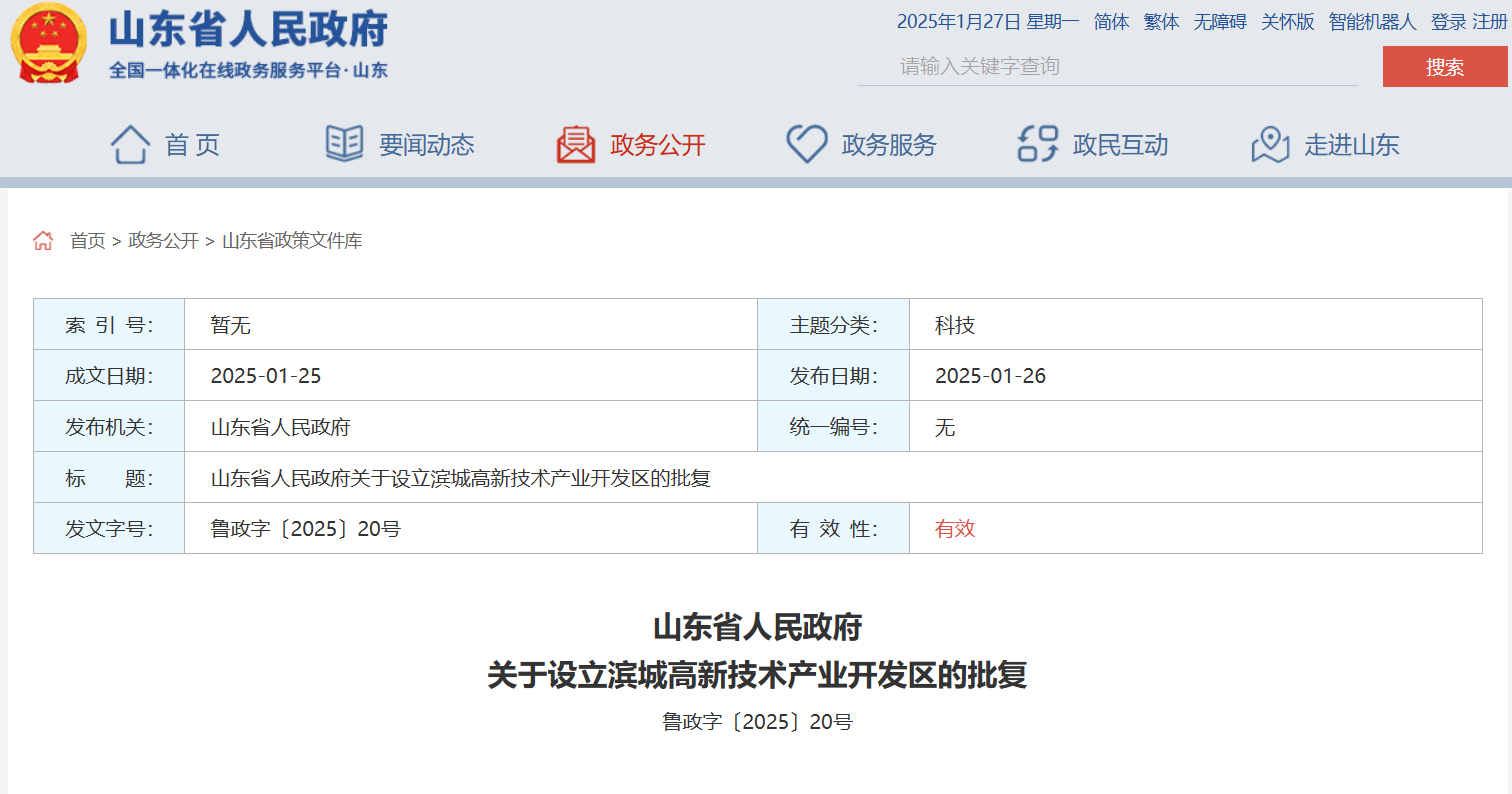Screen dimensions: 1512x794
Task: Click the red envelope icon beside 政务公开
Action: click(x=576, y=145)
